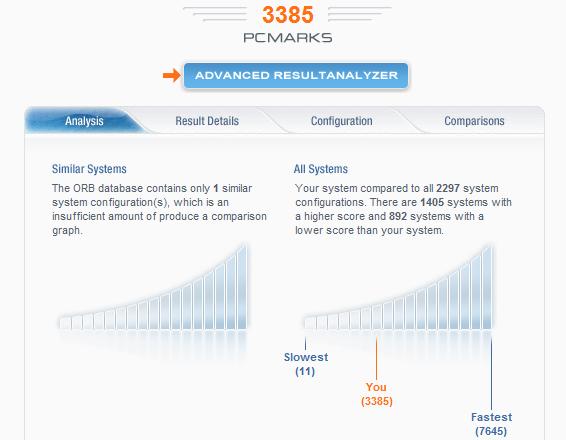Click the 3385 score number
This screenshot has width=566, height=440.
[288, 15]
